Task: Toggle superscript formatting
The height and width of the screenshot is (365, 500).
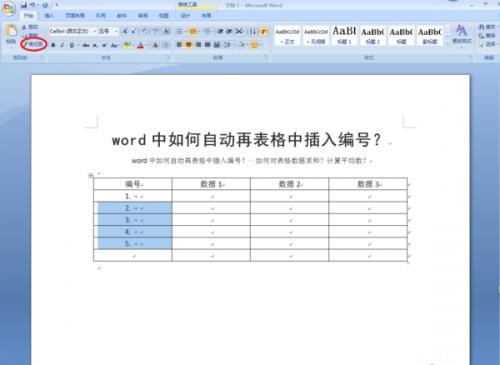Action: (x=105, y=45)
